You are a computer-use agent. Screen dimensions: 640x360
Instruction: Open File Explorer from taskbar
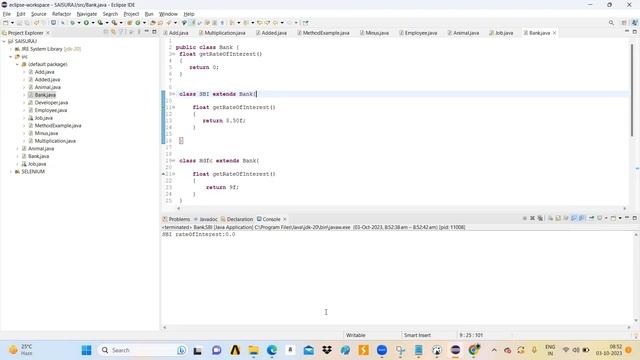click(x=253, y=350)
